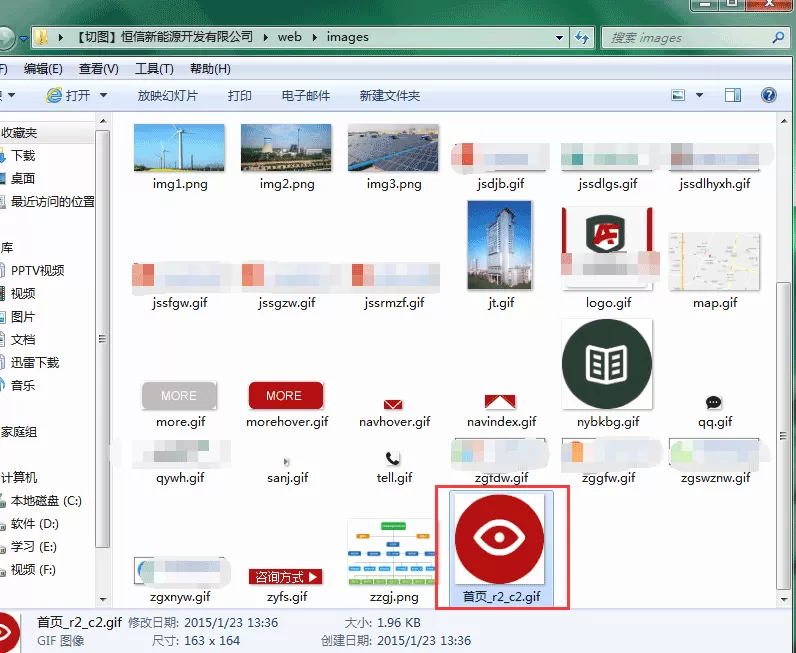Navigate to web in the address path

[x=289, y=37]
